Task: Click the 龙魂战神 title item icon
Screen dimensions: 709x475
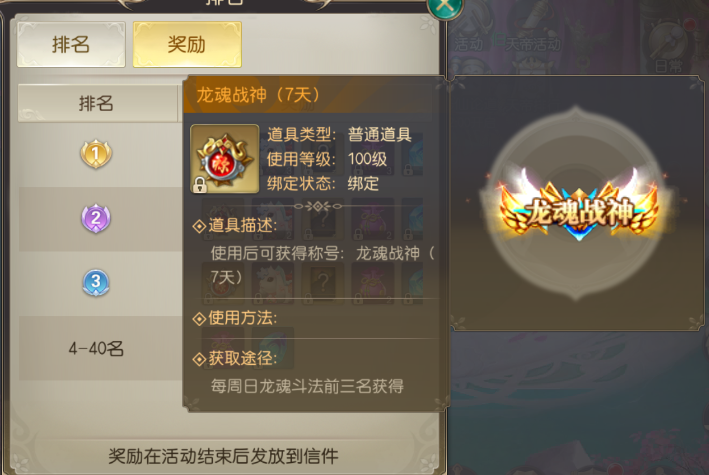Action: (225, 159)
